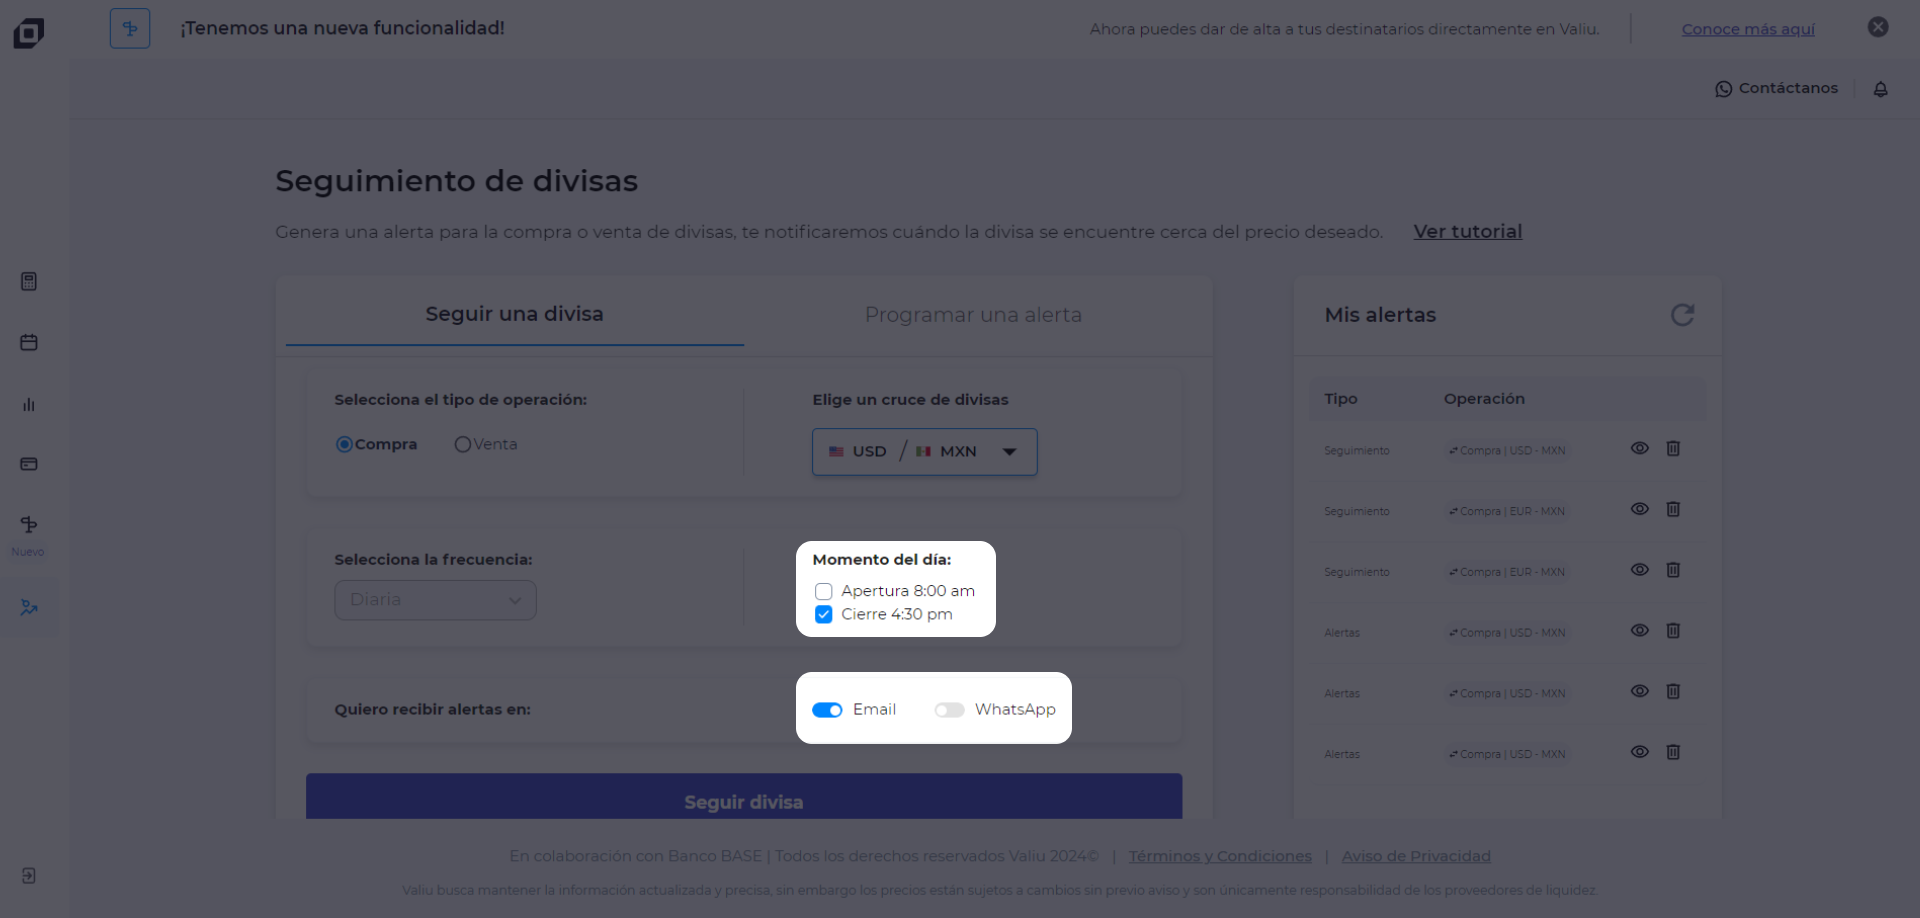
Task: Delete the second Compra EUR - MXN alert
Action: [x=1673, y=570]
